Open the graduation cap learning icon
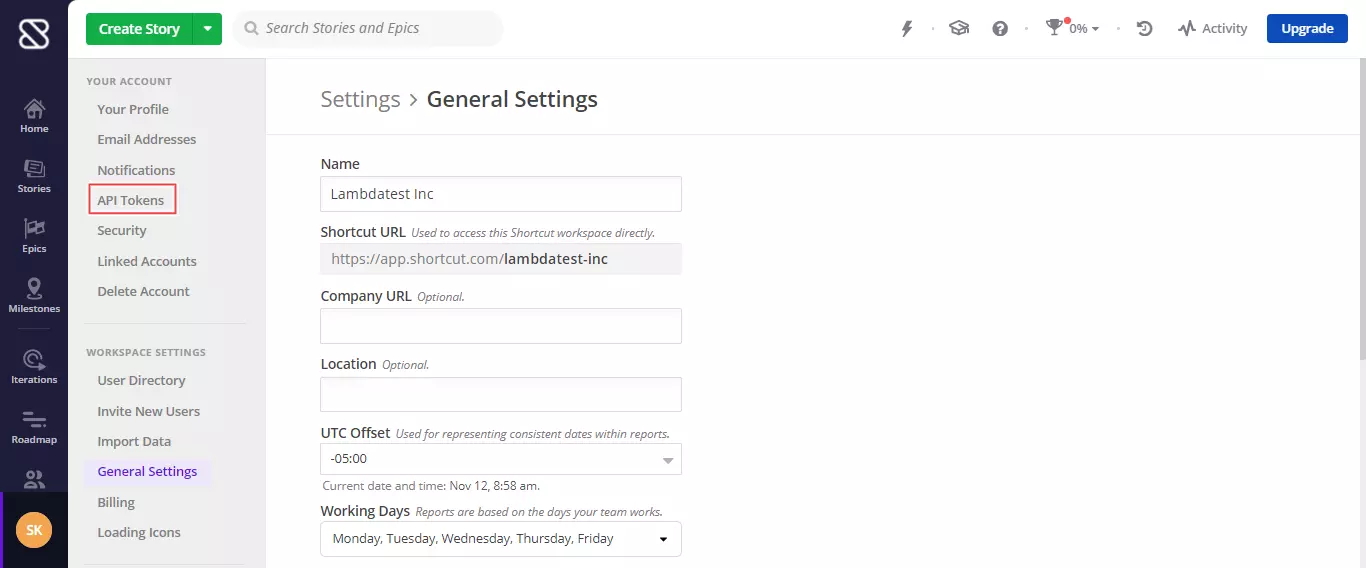 pos(959,29)
